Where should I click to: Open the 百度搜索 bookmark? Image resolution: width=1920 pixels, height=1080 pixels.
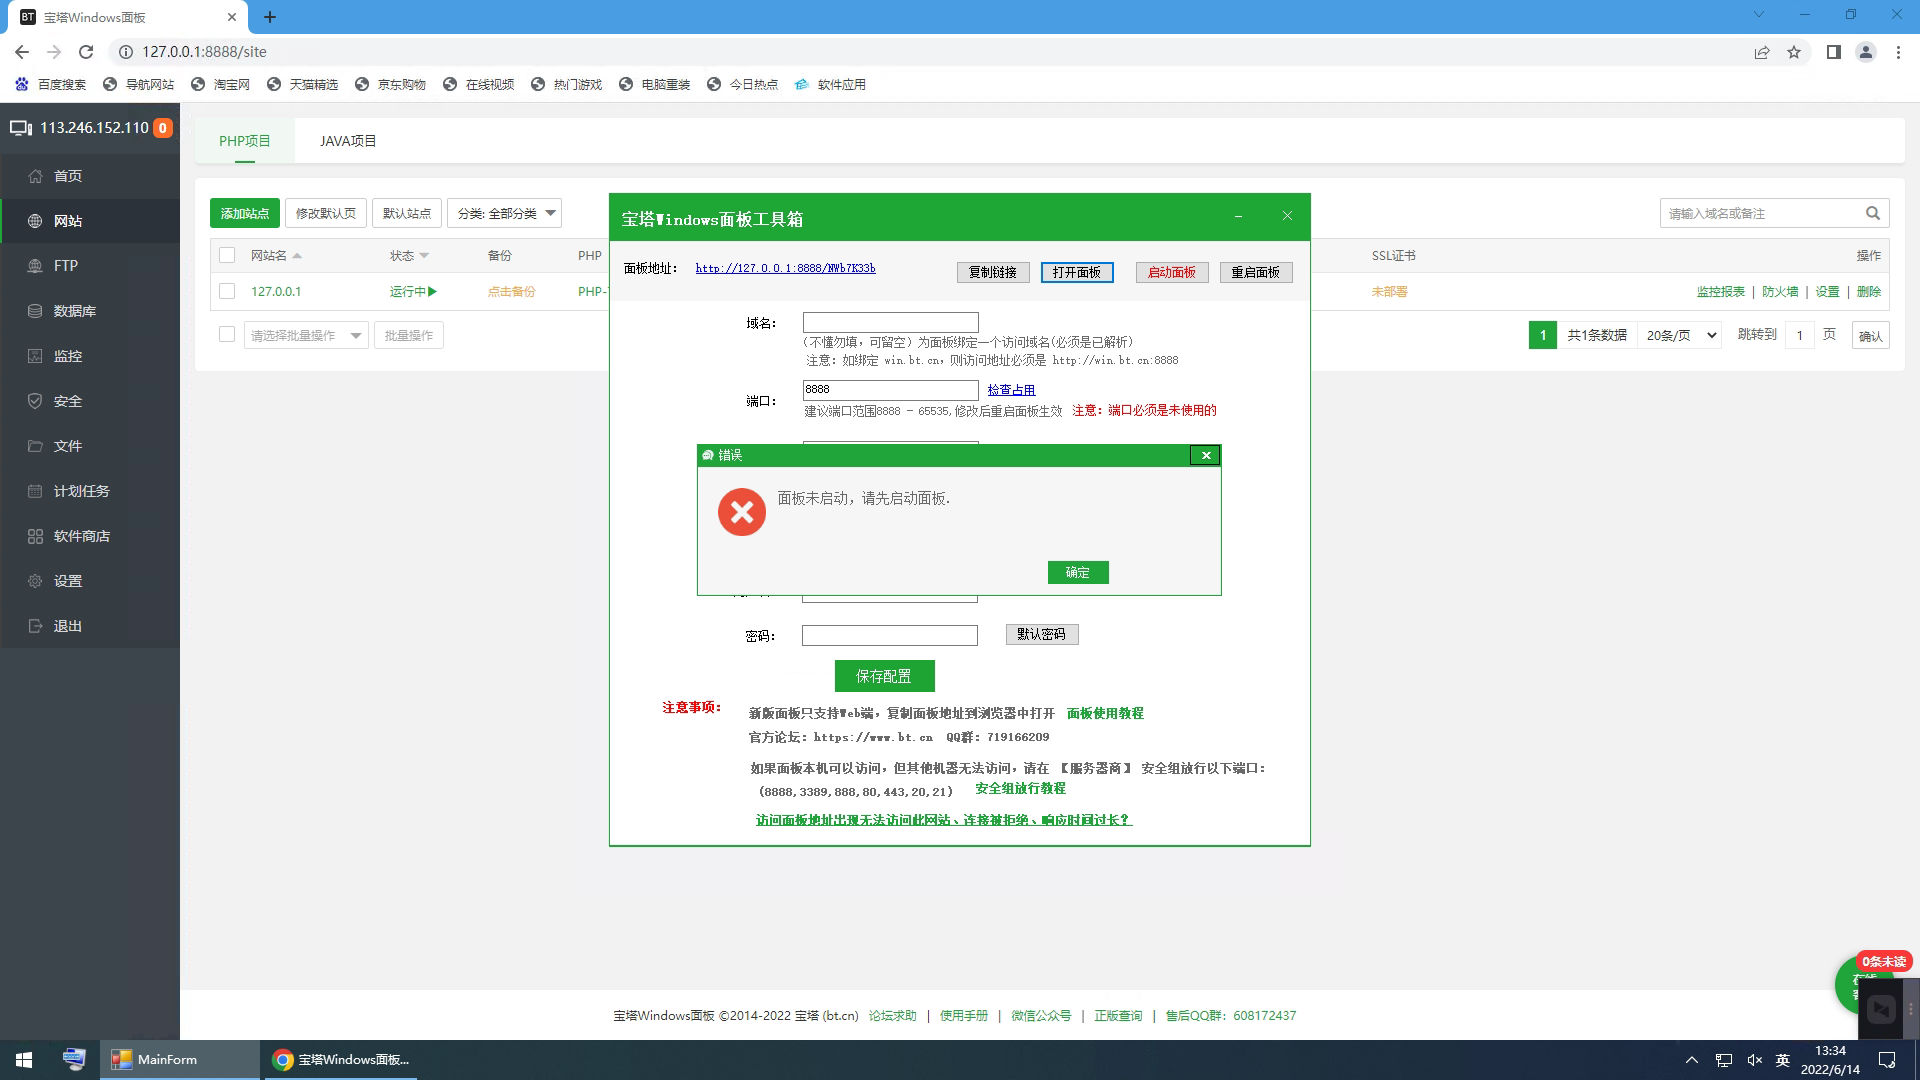click(51, 85)
